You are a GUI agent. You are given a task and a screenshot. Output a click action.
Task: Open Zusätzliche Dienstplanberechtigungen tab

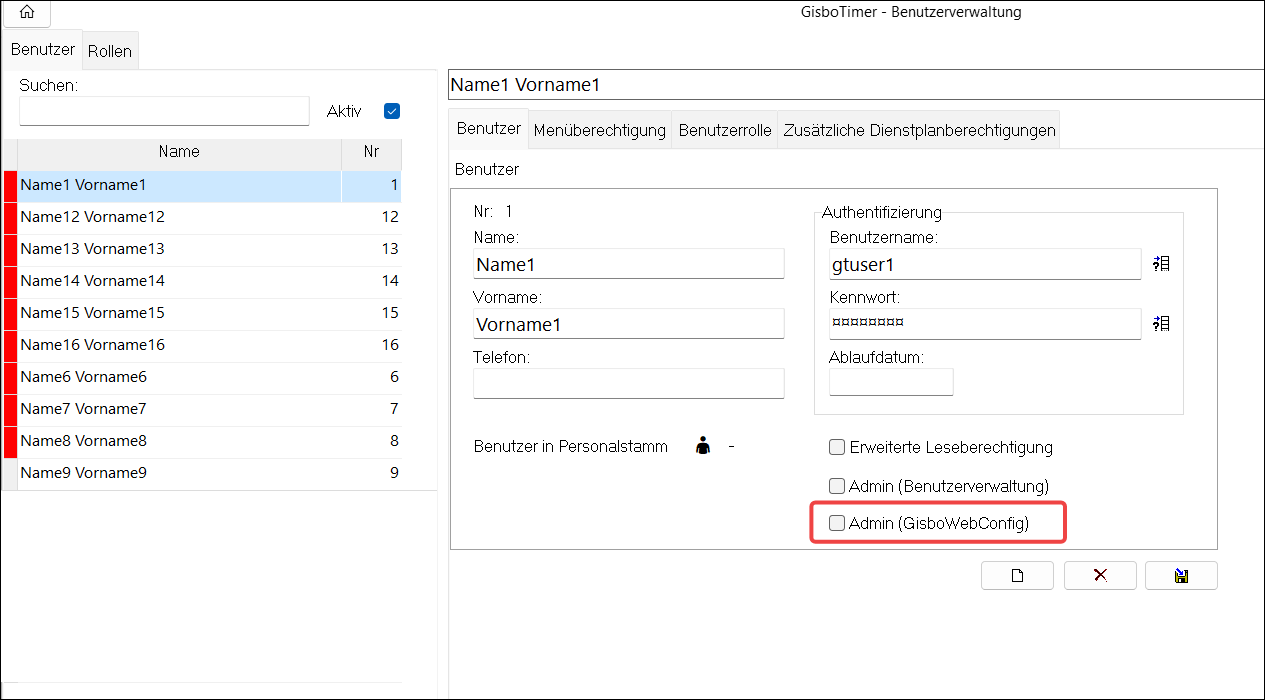pyautogui.click(x=919, y=130)
